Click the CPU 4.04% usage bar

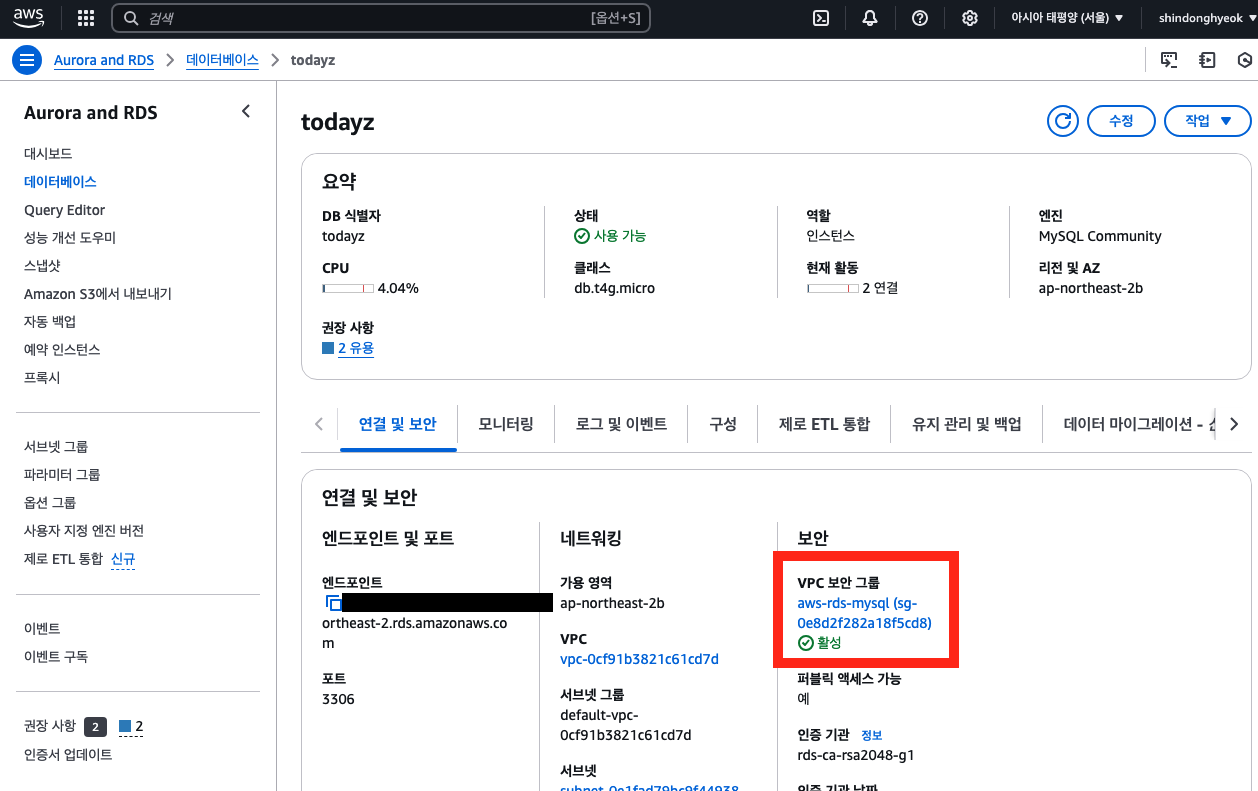(x=348, y=288)
